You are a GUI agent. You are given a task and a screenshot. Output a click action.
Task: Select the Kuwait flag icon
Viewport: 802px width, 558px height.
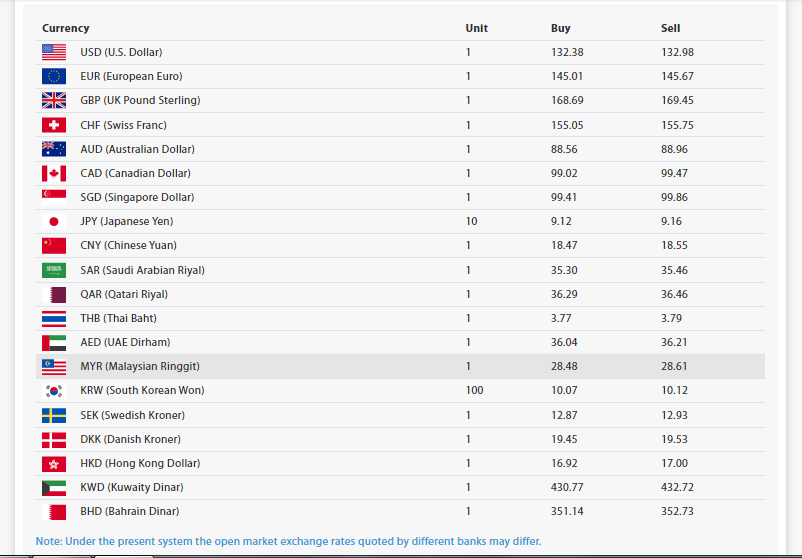54,488
